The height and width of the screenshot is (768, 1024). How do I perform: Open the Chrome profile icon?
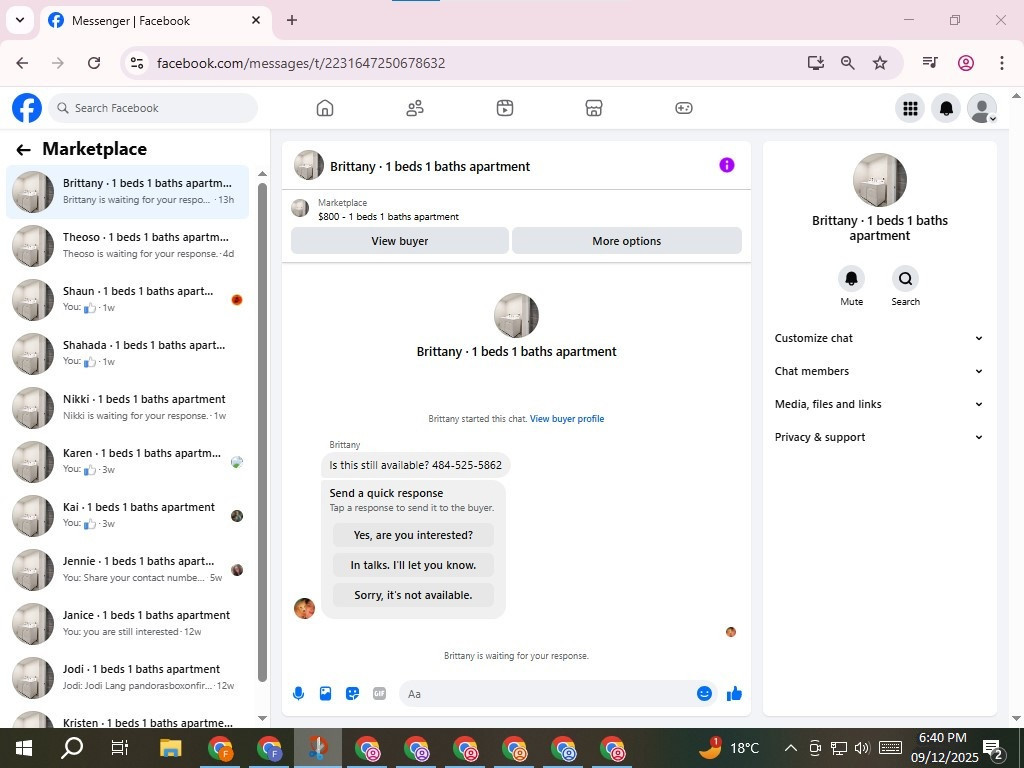coord(966,63)
